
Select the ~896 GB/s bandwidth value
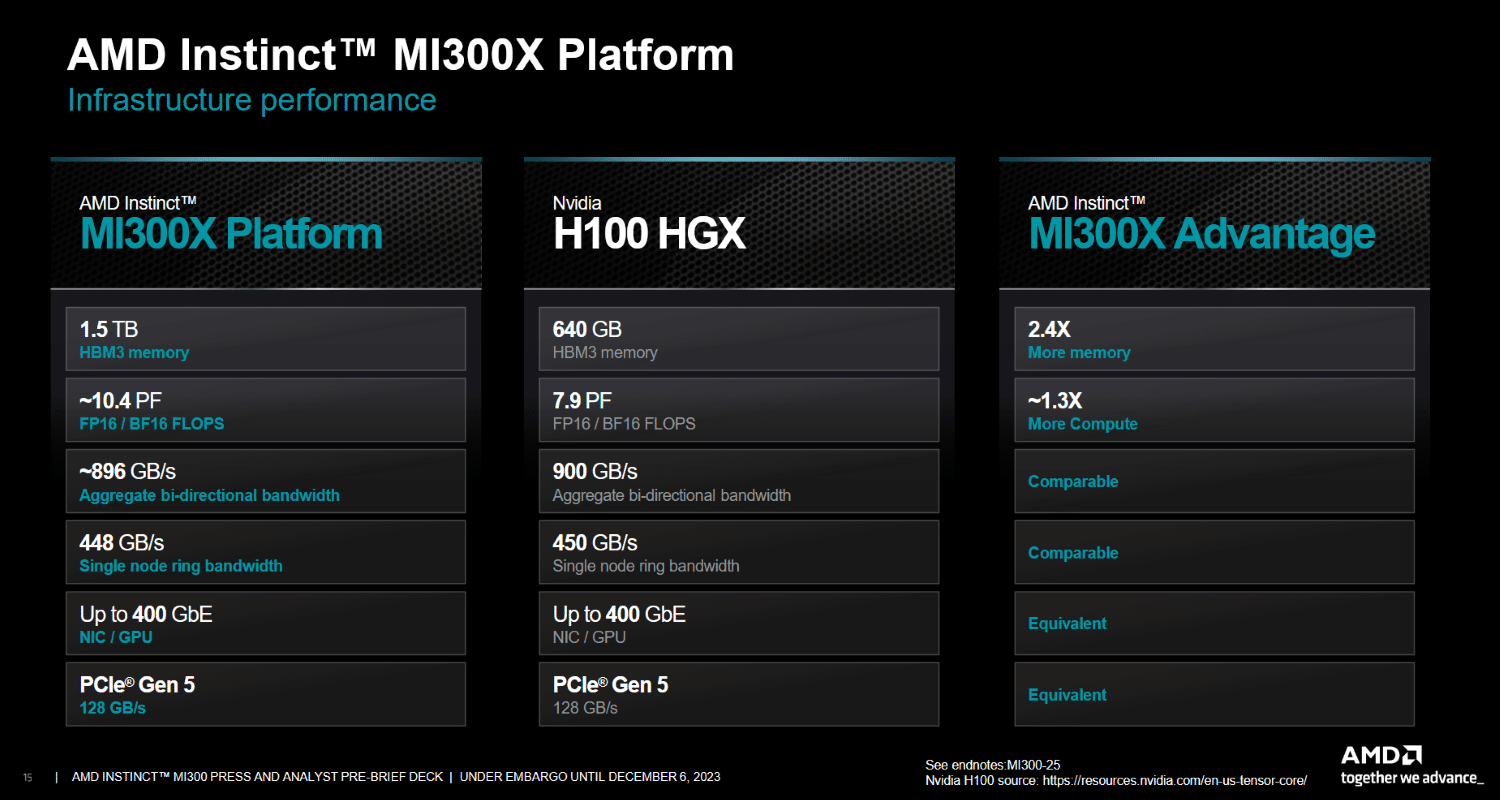(127, 471)
